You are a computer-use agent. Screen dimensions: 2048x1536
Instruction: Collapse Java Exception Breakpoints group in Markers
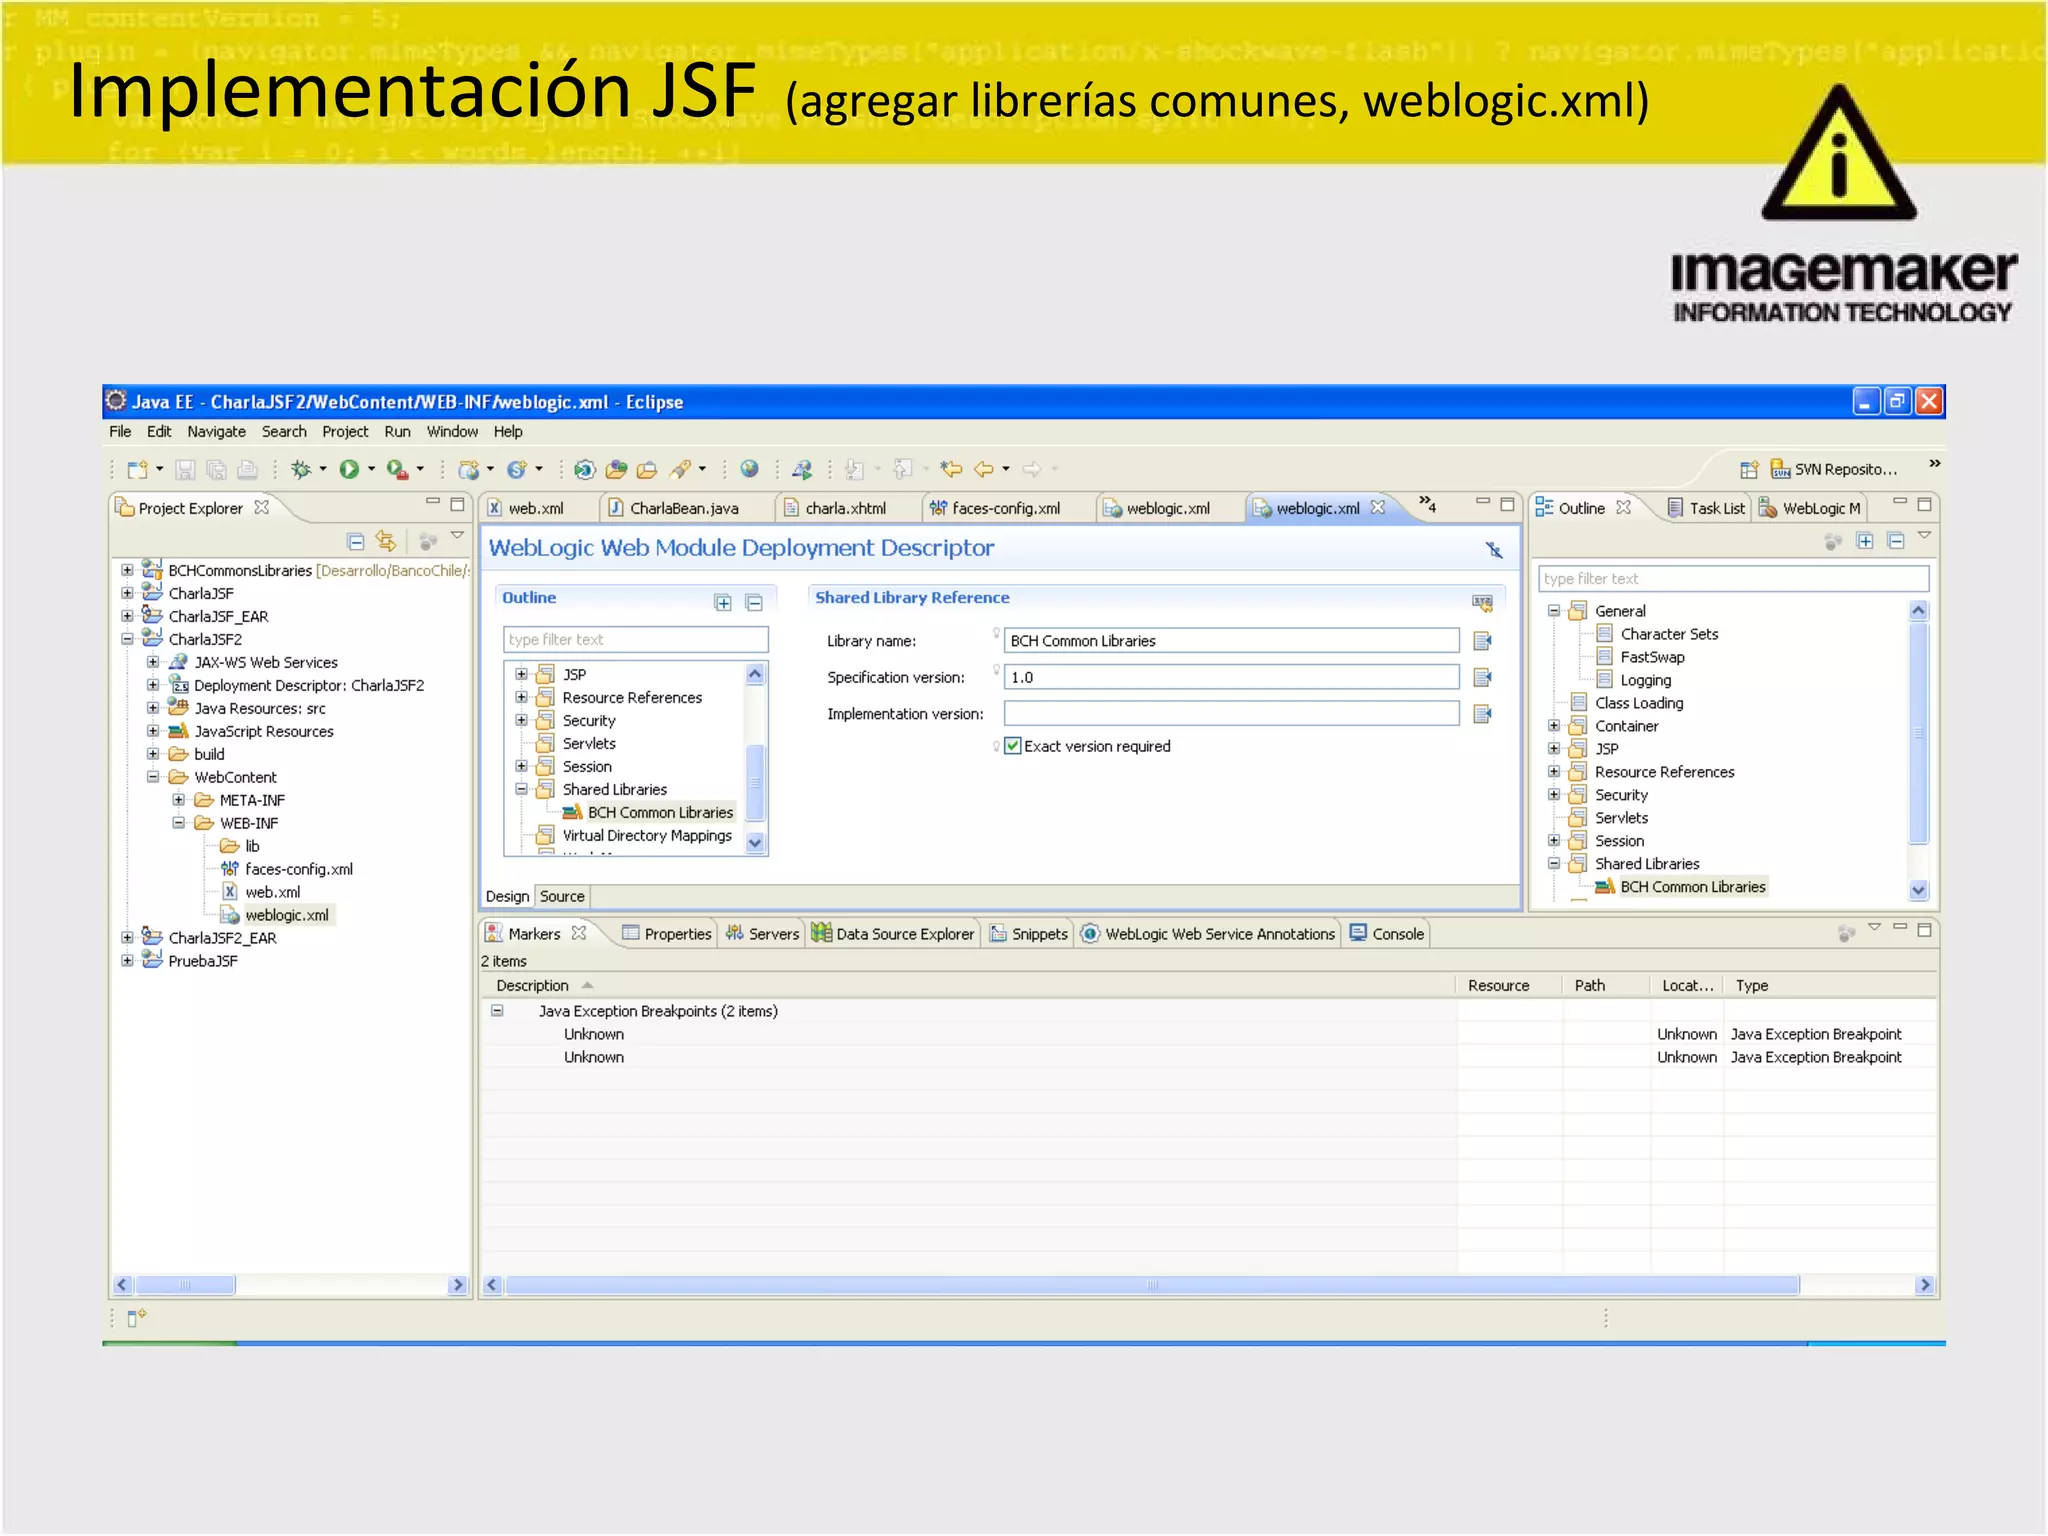(497, 1011)
